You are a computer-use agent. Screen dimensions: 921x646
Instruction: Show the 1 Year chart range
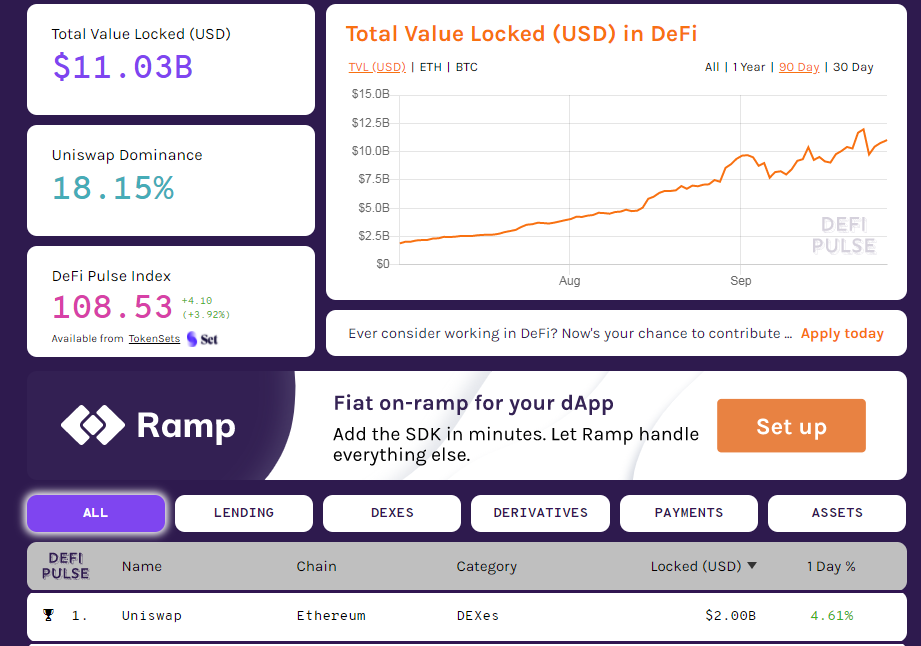click(749, 67)
